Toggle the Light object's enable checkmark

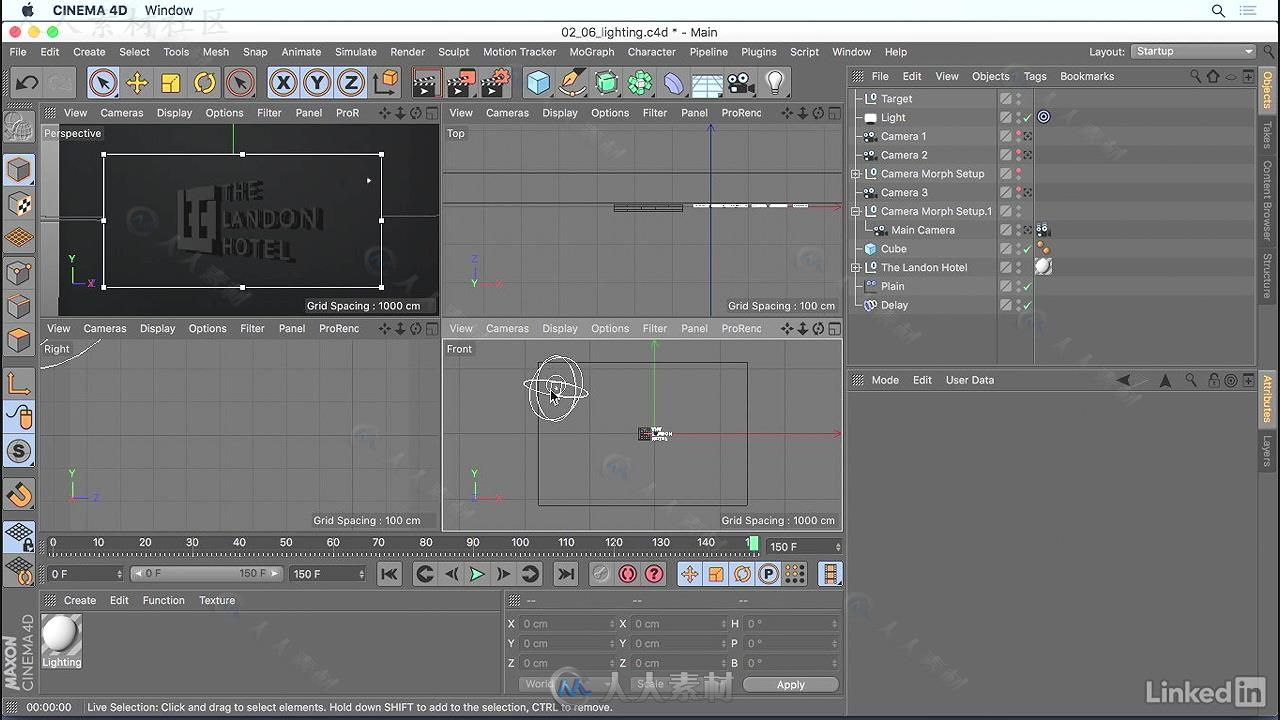tap(1027, 117)
